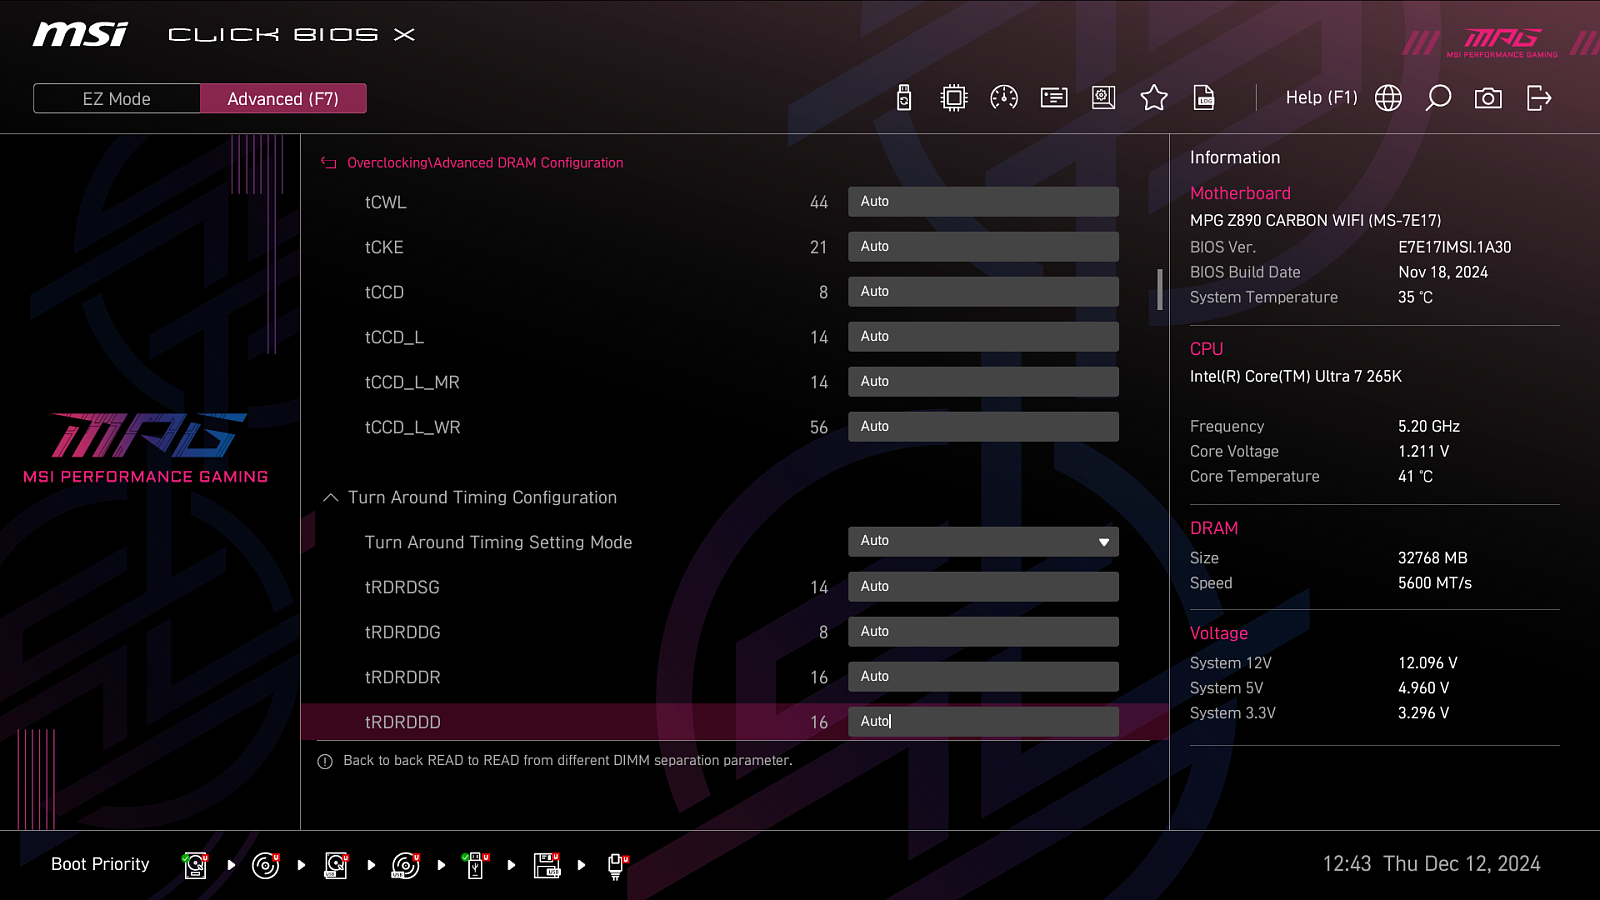Open the LOG file icon
1600x900 pixels.
pyautogui.click(x=1204, y=97)
